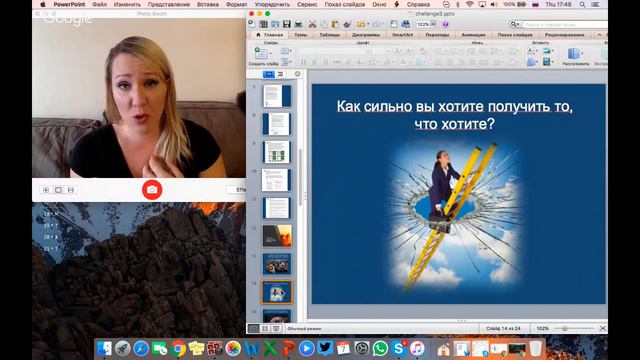Open the Формат menu

point(237,4)
